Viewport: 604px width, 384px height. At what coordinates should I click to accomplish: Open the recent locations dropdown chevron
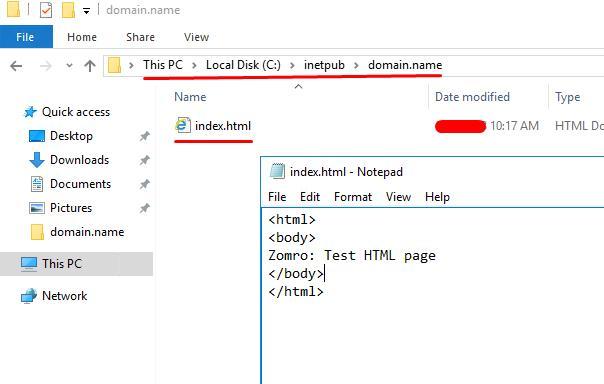69,65
